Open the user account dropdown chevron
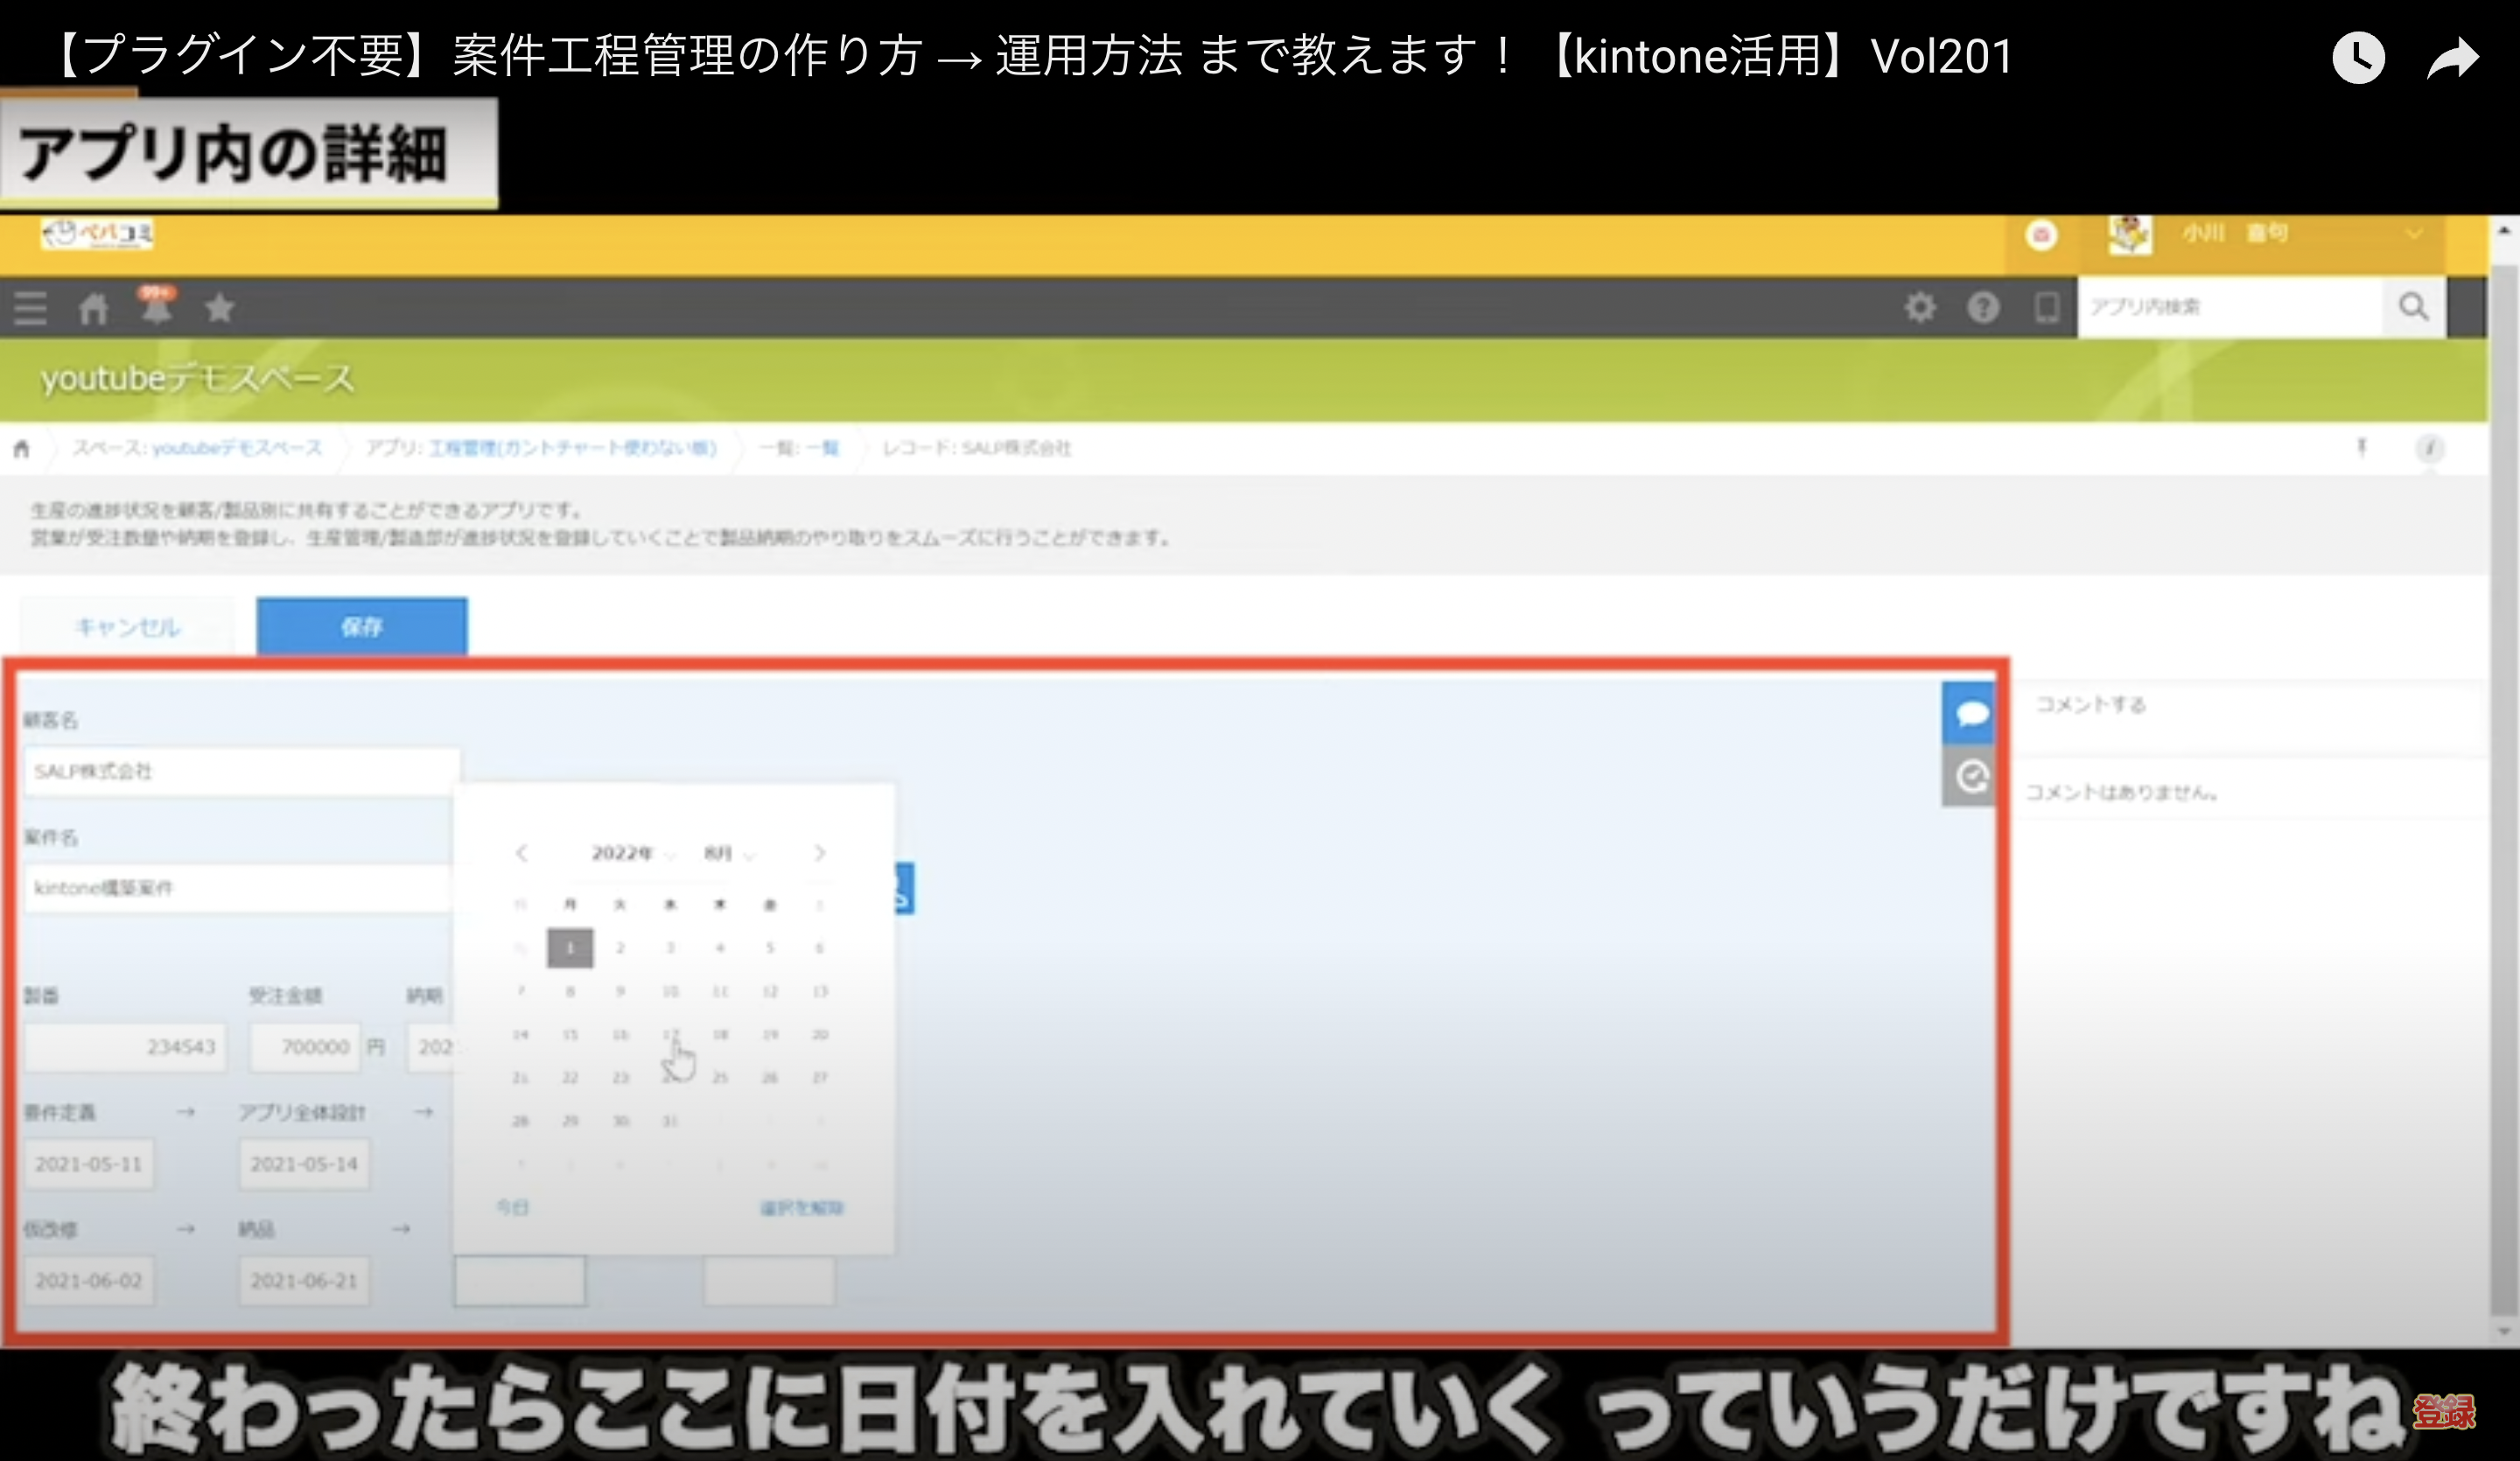This screenshot has width=2520, height=1461. tap(2414, 234)
